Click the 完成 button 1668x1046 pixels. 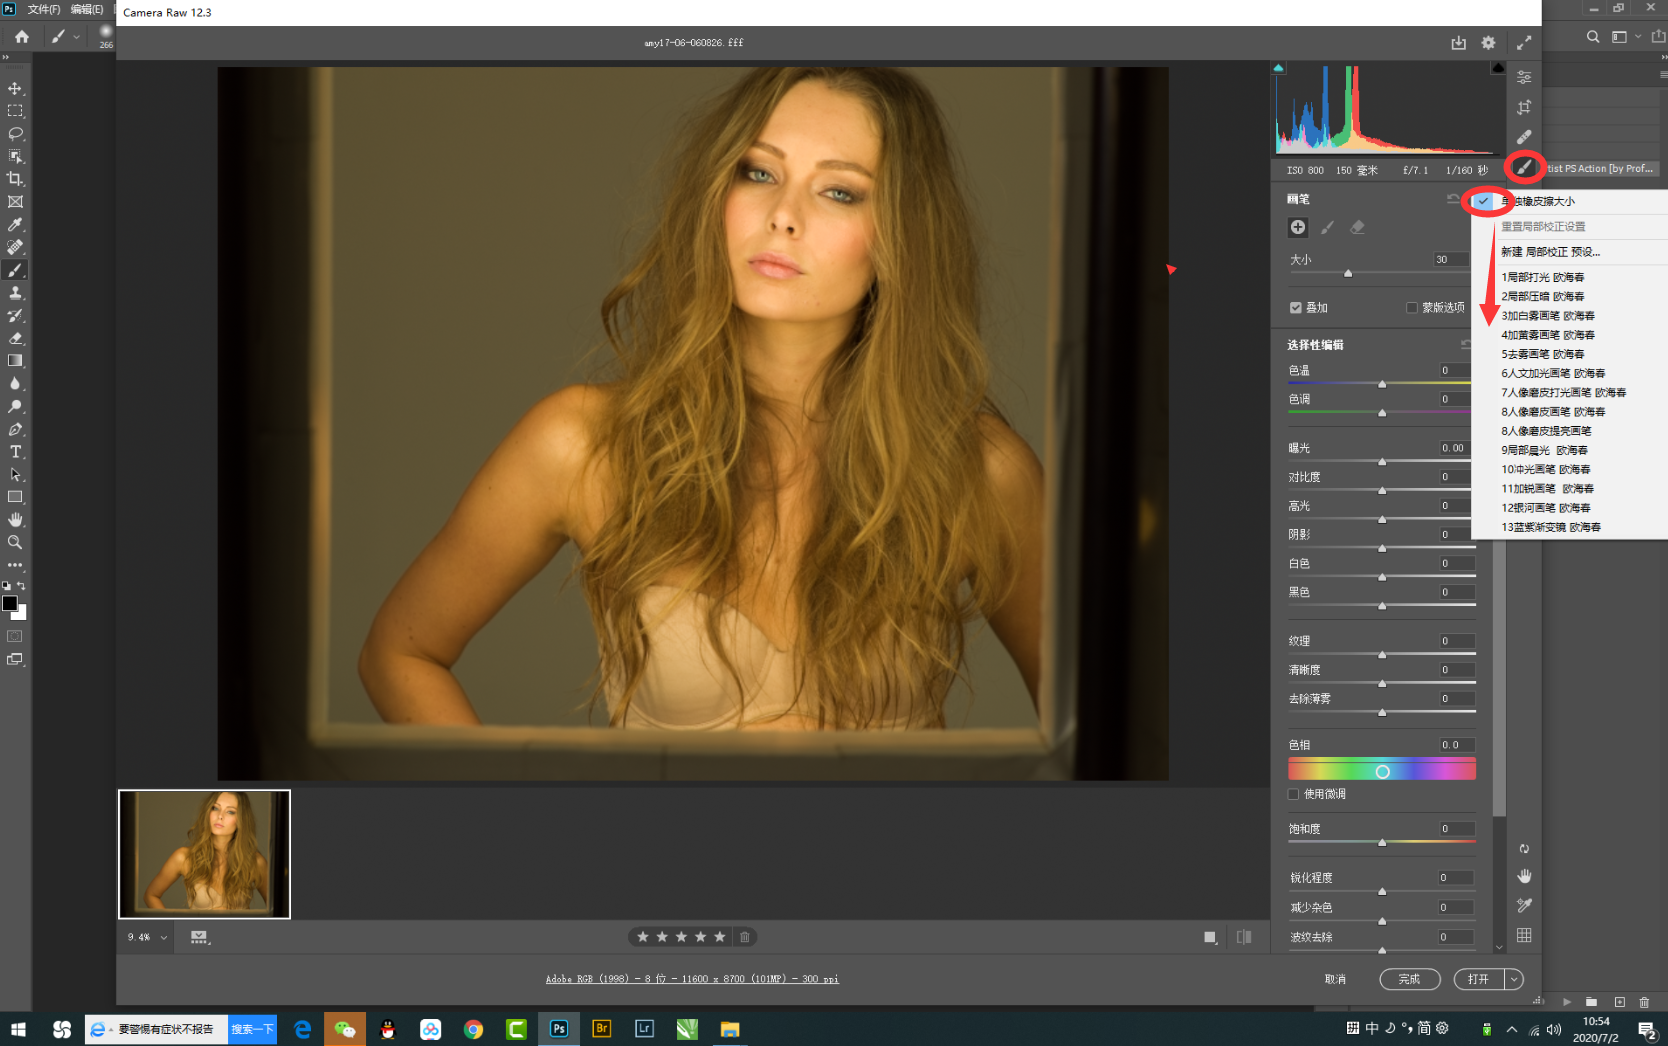1409,979
